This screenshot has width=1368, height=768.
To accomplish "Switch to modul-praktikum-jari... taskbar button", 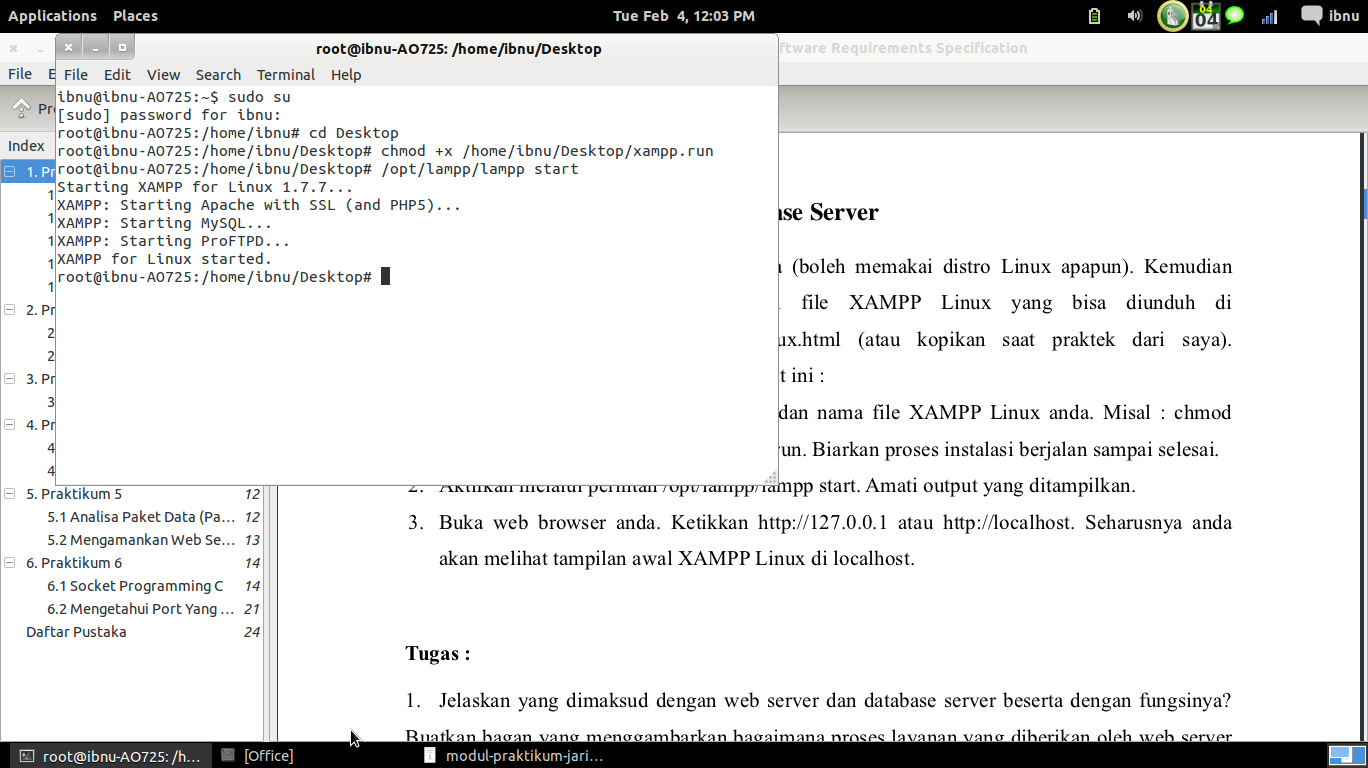I will (x=514, y=756).
